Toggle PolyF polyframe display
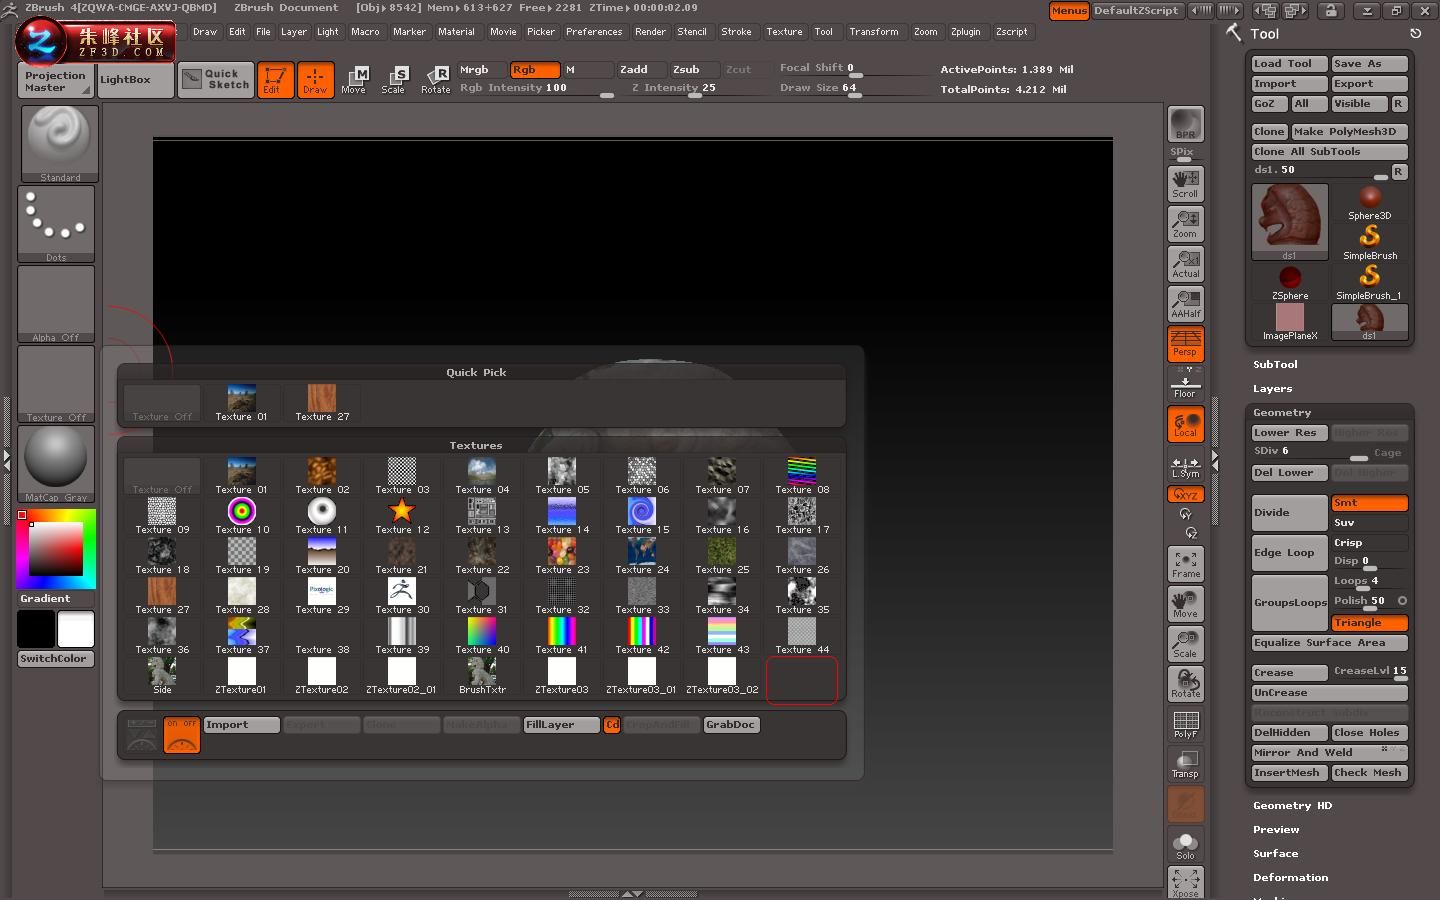 coord(1185,725)
